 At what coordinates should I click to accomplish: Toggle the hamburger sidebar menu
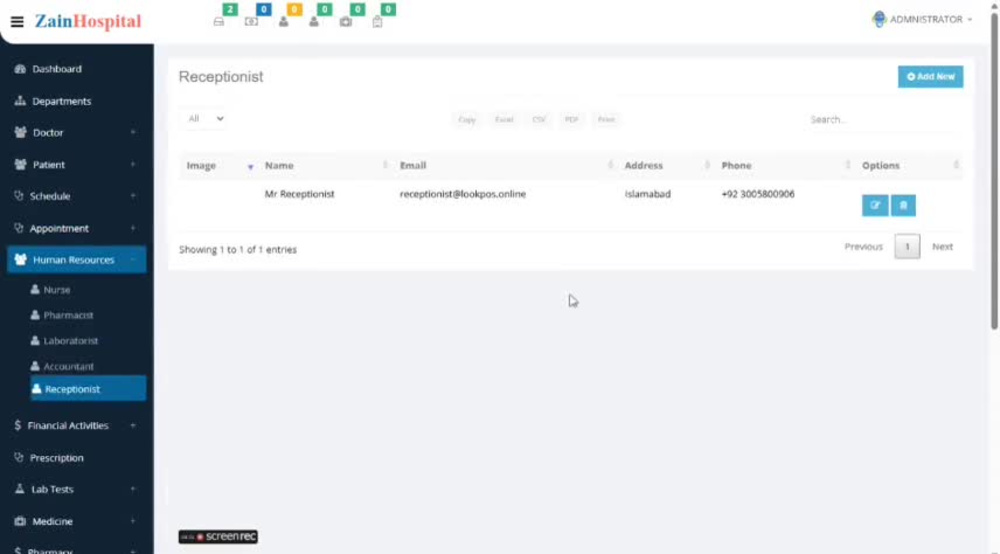17,22
